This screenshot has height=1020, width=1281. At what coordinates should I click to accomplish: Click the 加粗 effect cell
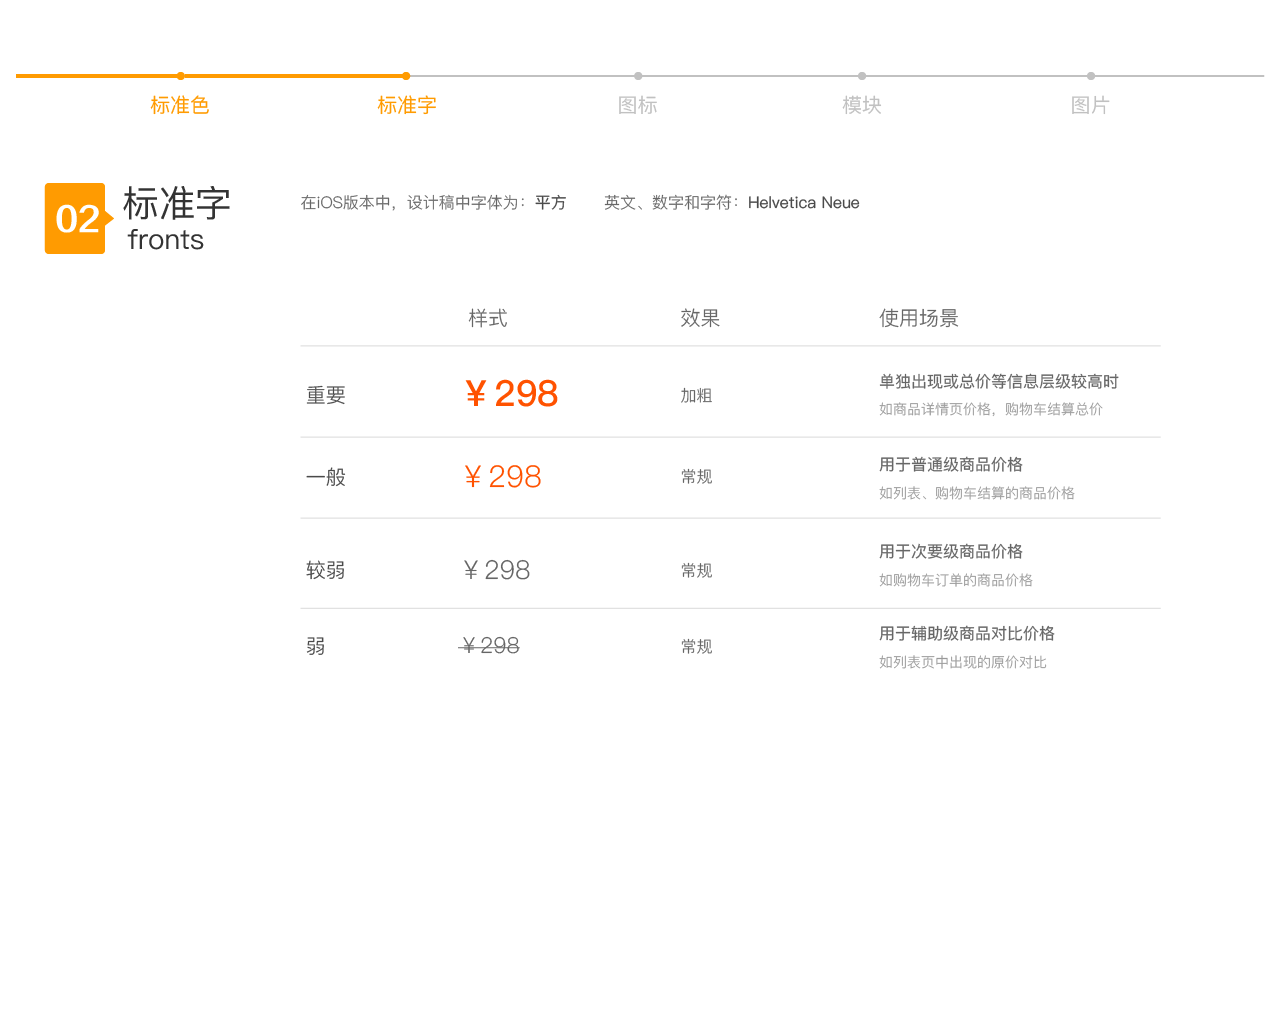point(697,395)
